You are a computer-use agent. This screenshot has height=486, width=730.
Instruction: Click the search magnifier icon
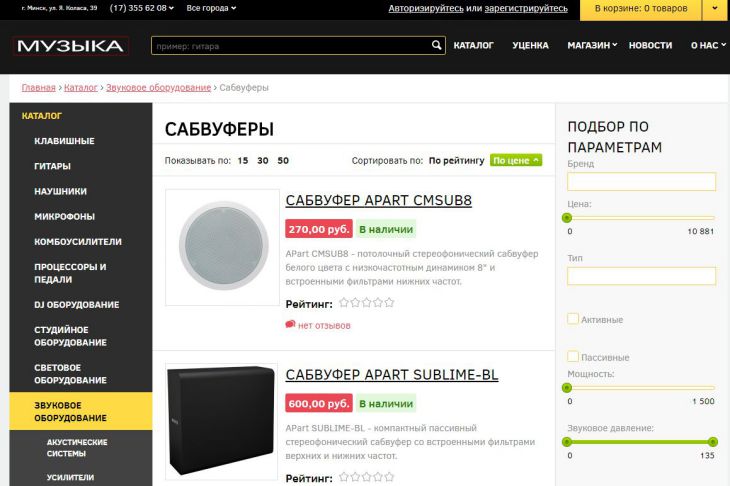coord(436,45)
